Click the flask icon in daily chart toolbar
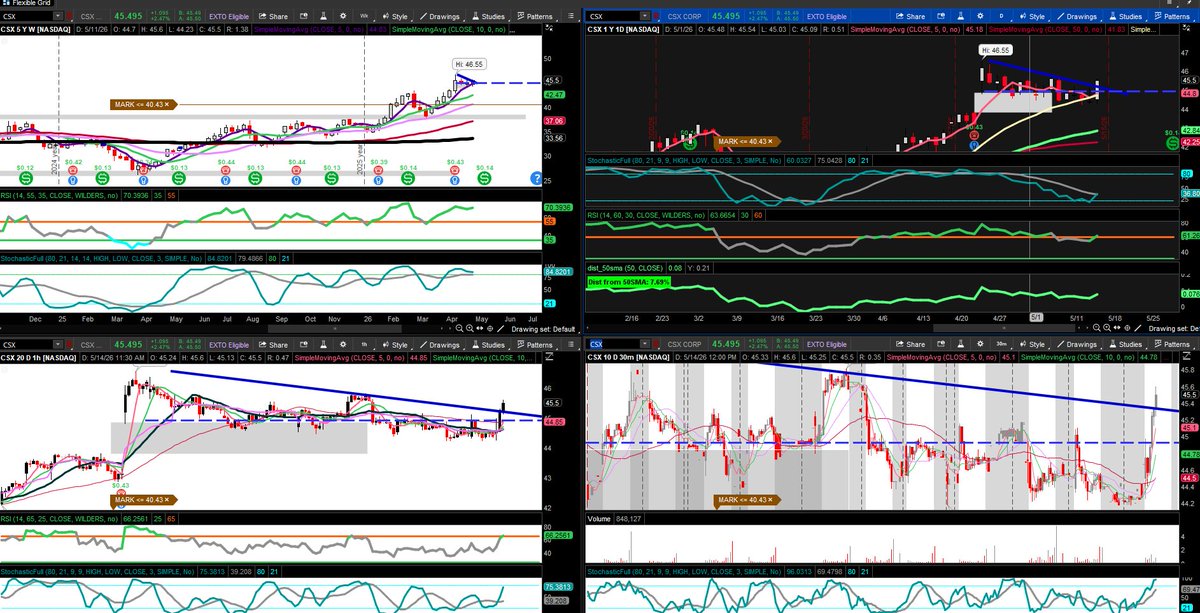The width and height of the screenshot is (1200, 613). pyautogui.click(x=960, y=17)
